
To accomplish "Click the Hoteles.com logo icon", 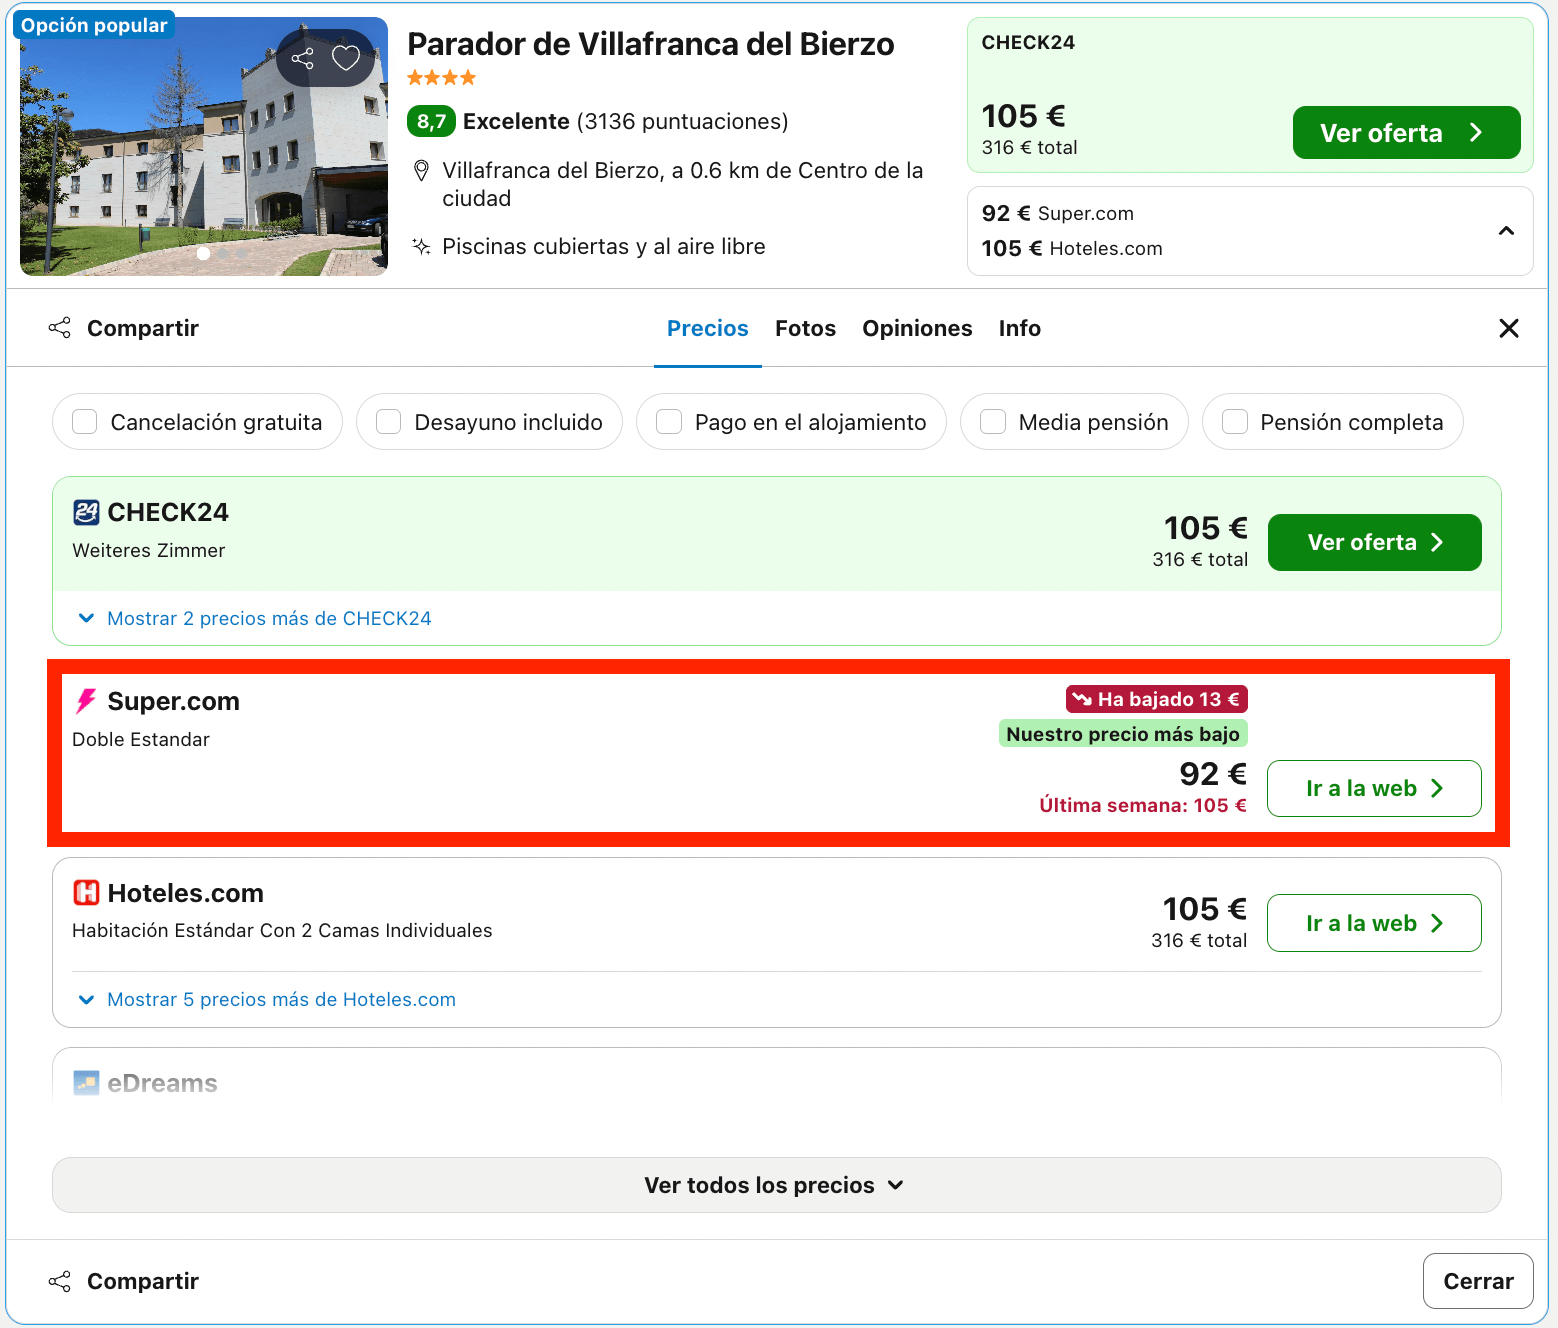I will (86, 892).
